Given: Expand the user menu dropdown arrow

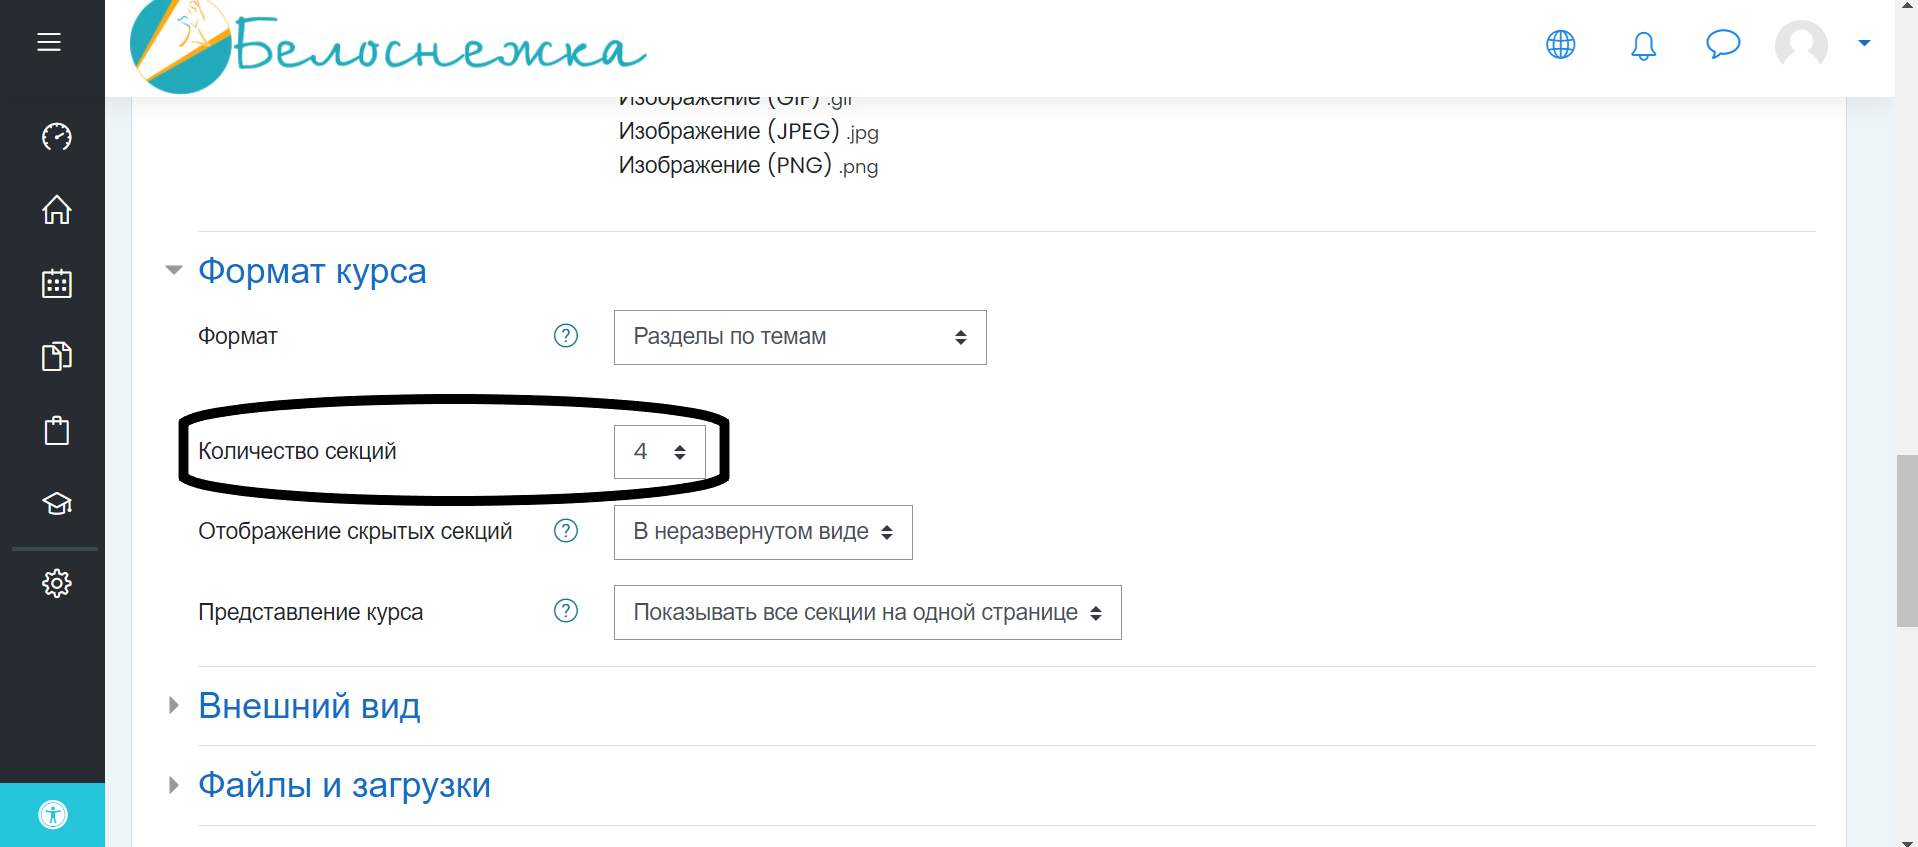Looking at the screenshot, I should [x=1864, y=43].
